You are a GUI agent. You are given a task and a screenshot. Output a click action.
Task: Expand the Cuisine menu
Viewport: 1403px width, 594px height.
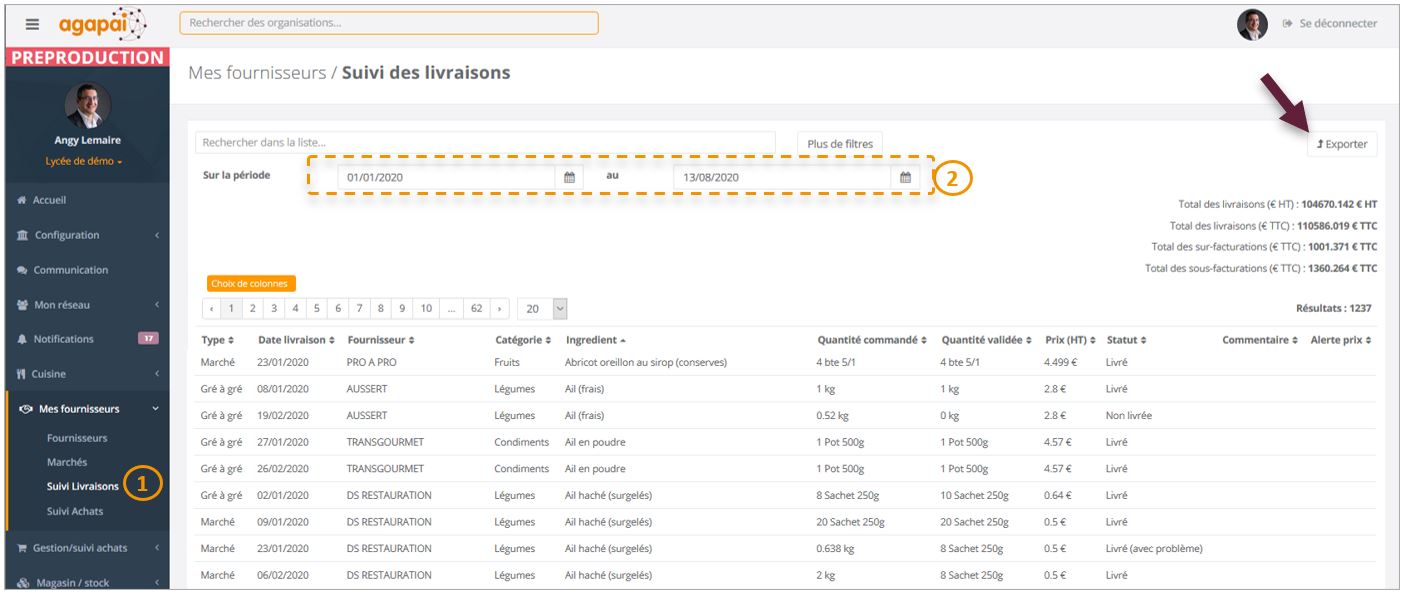pyautogui.click(x=87, y=374)
